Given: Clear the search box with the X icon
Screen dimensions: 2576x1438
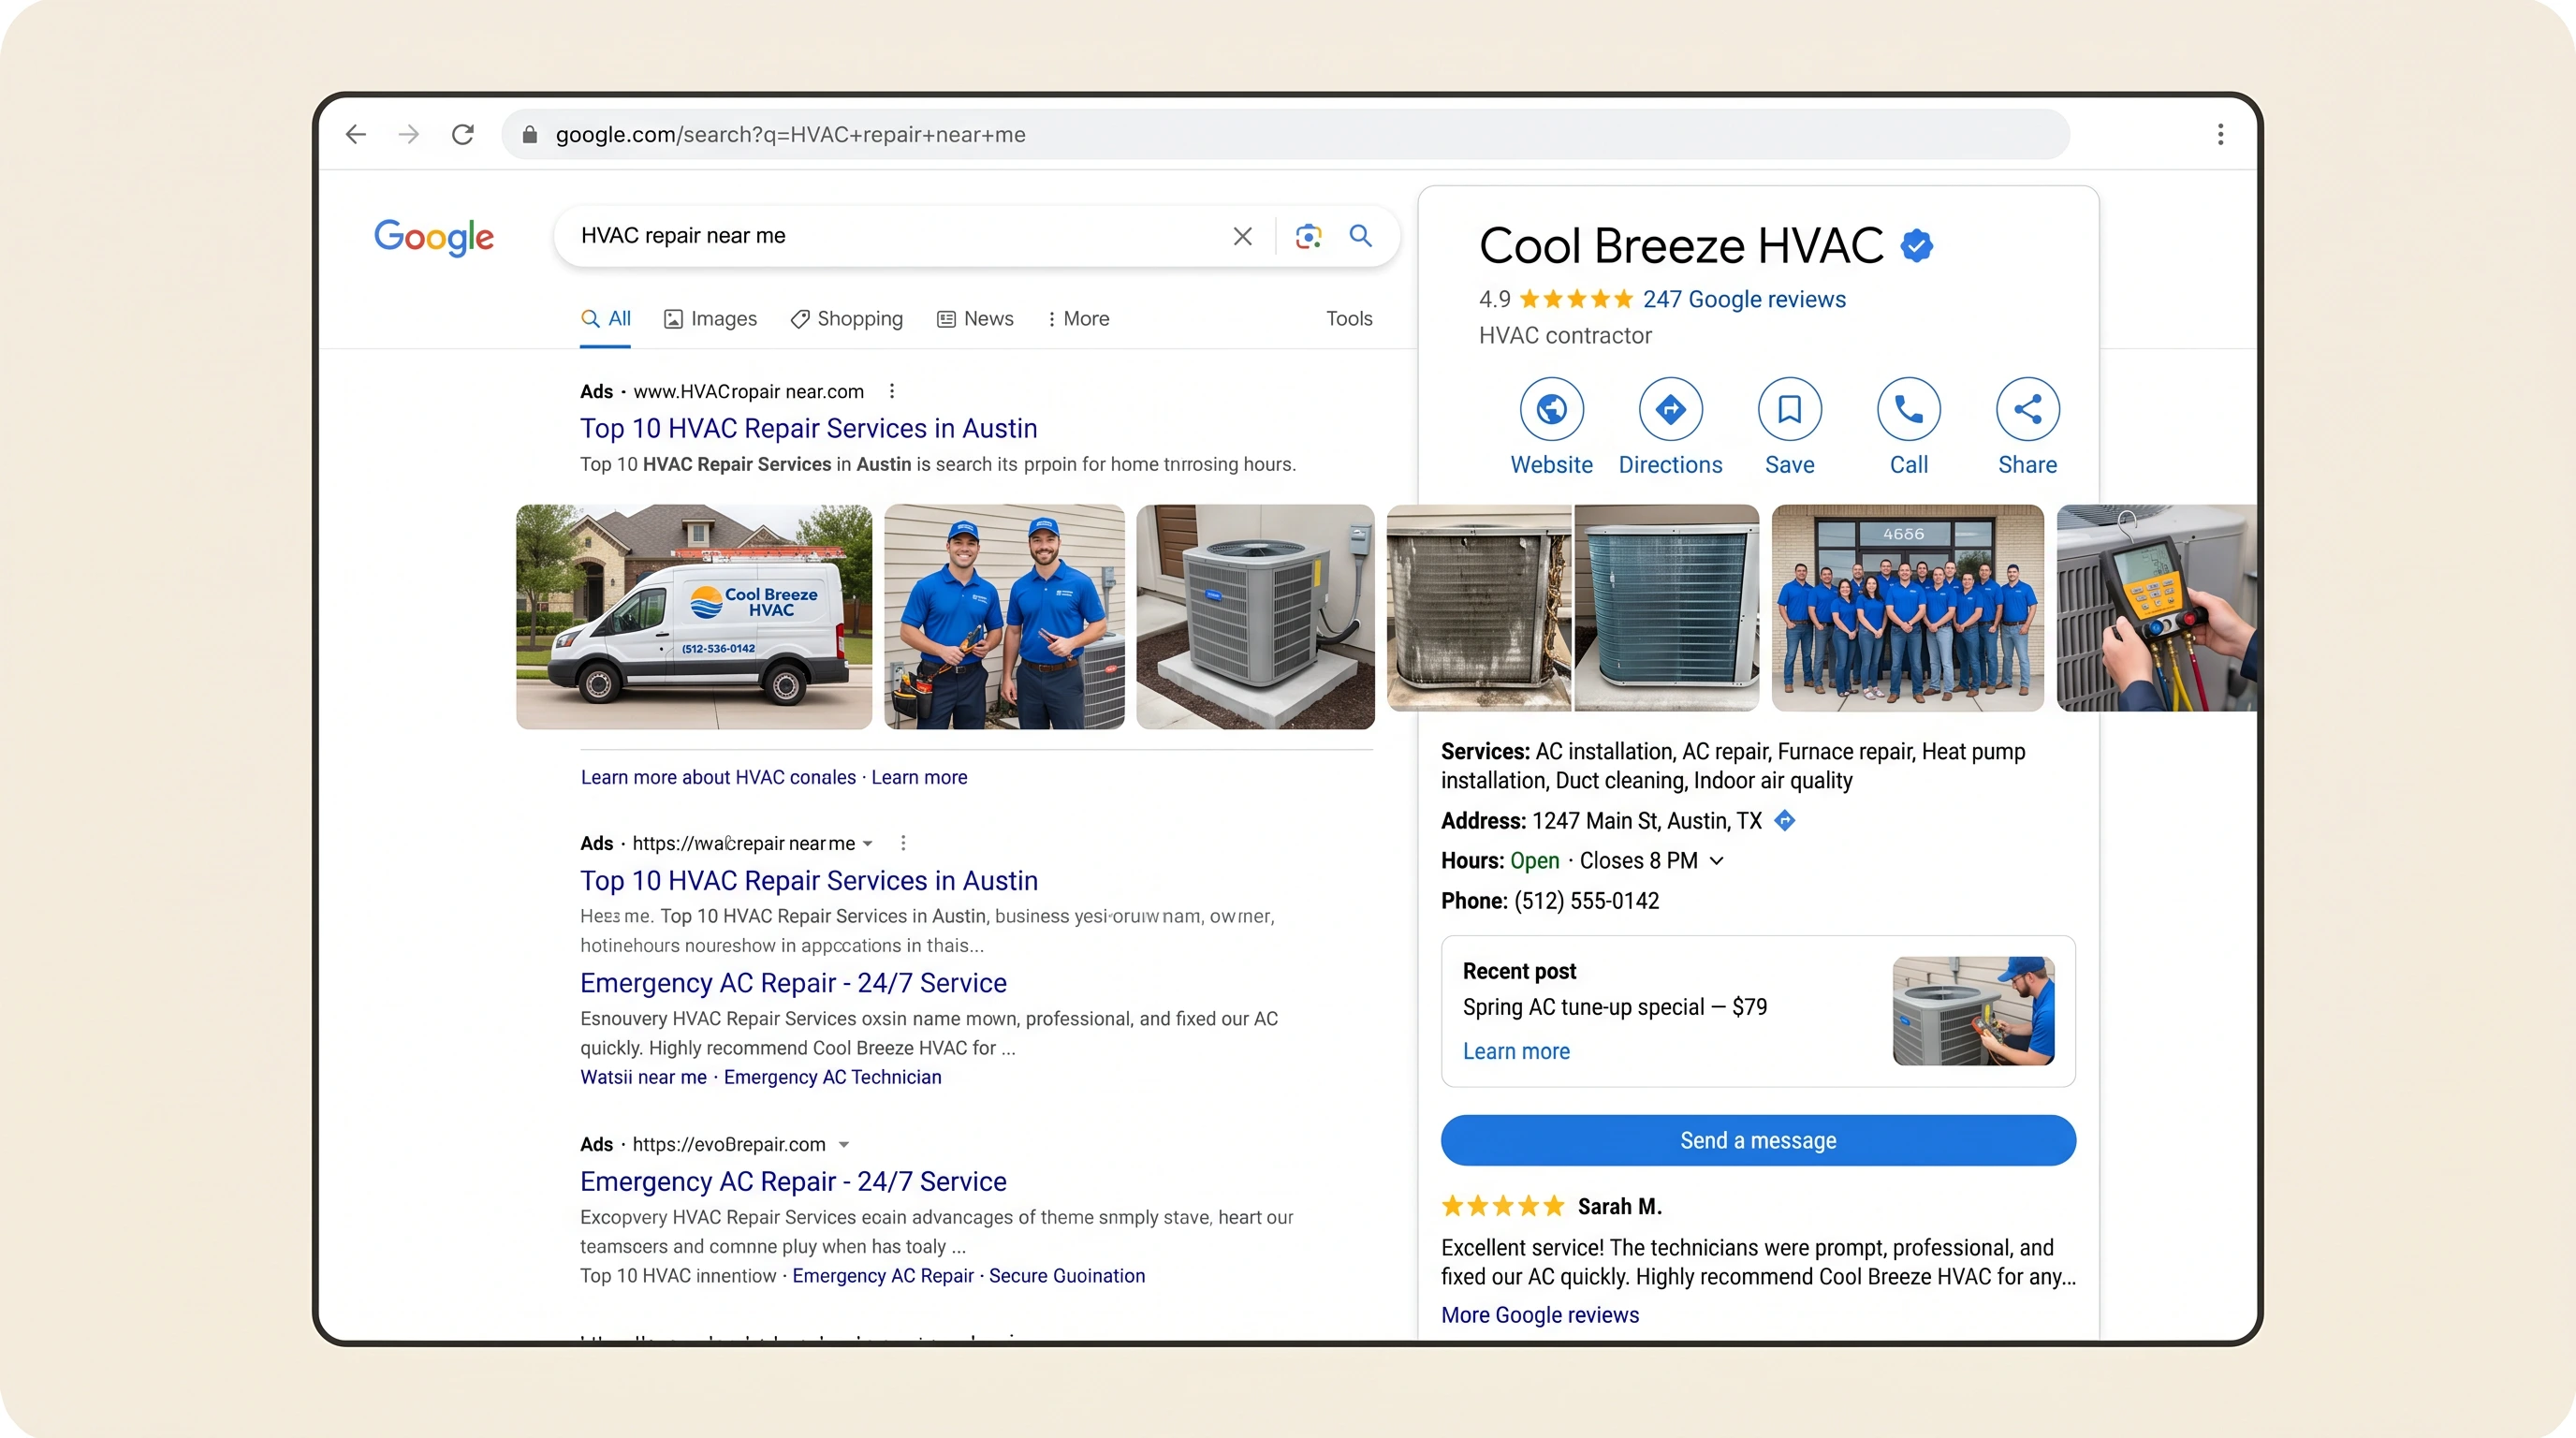Looking at the screenshot, I should [x=1242, y=236].
